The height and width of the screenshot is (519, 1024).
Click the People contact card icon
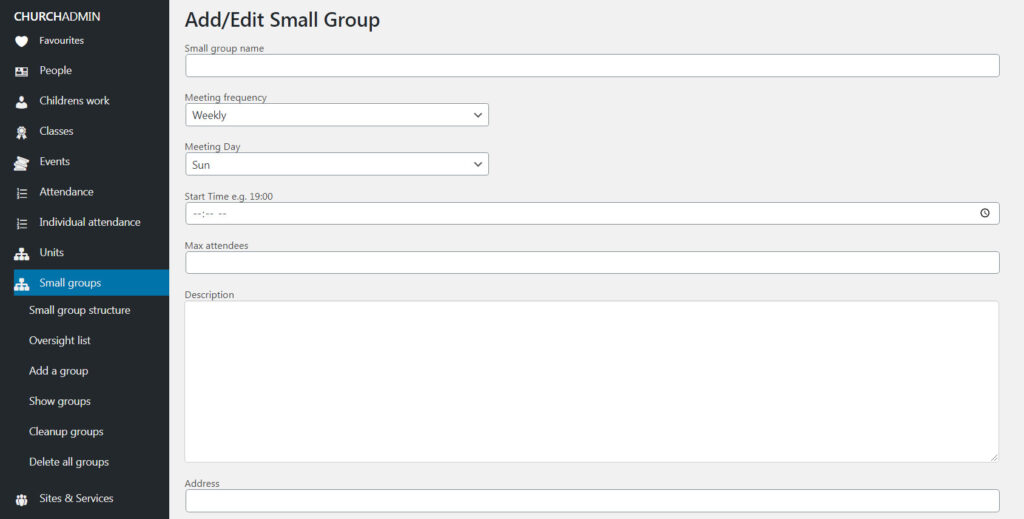pyautogui.click(x=21, y=71)
